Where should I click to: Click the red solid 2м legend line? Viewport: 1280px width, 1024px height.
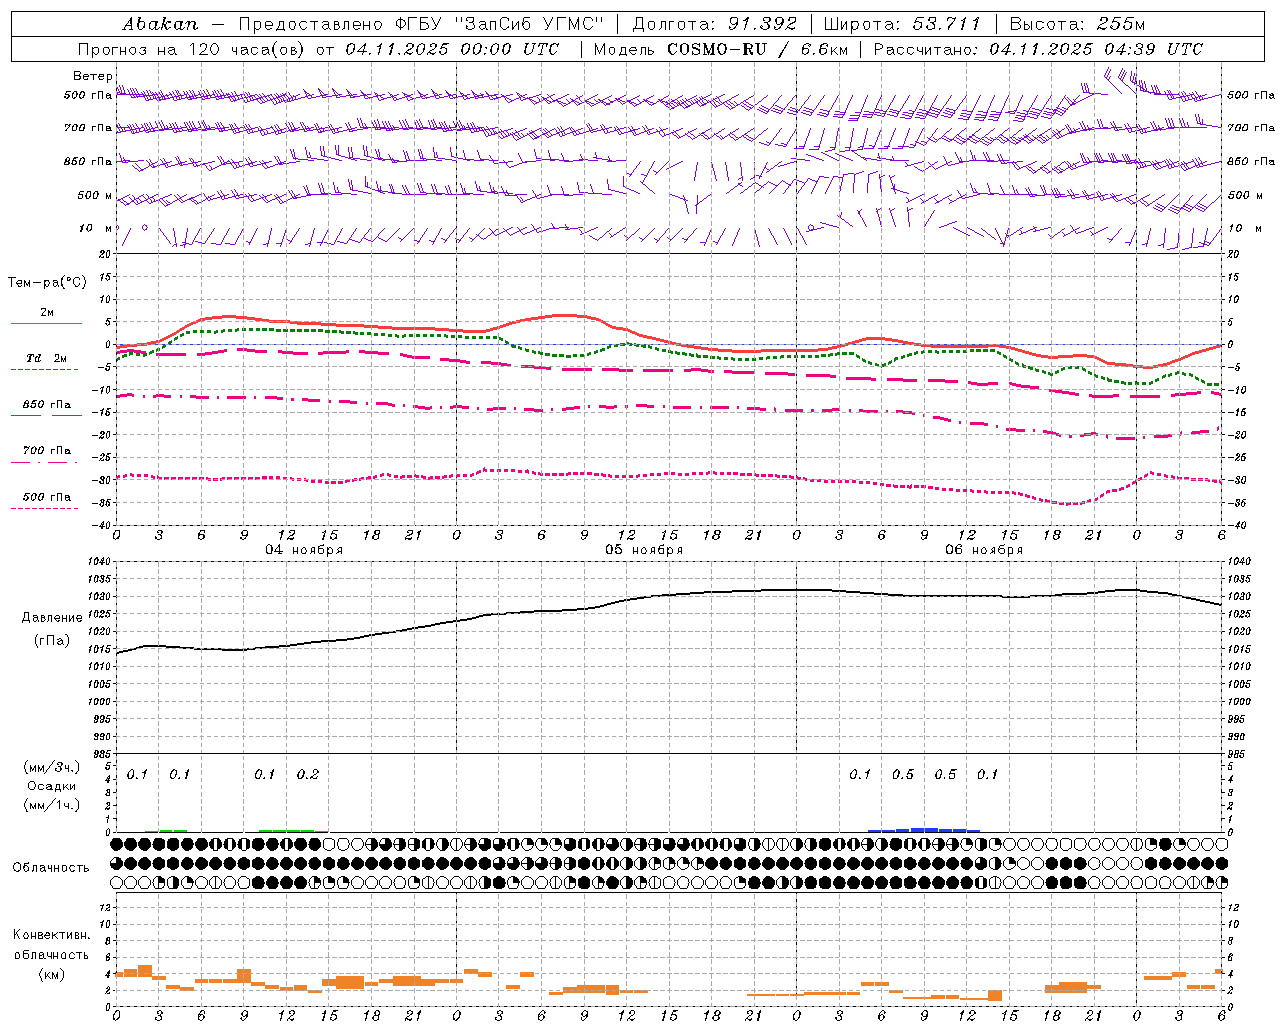(x=46, y=324)
